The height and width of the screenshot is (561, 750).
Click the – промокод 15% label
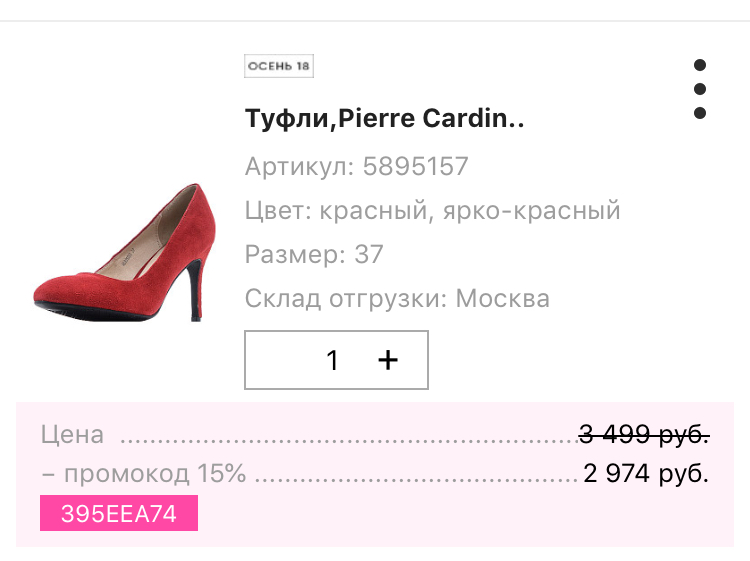143,473
